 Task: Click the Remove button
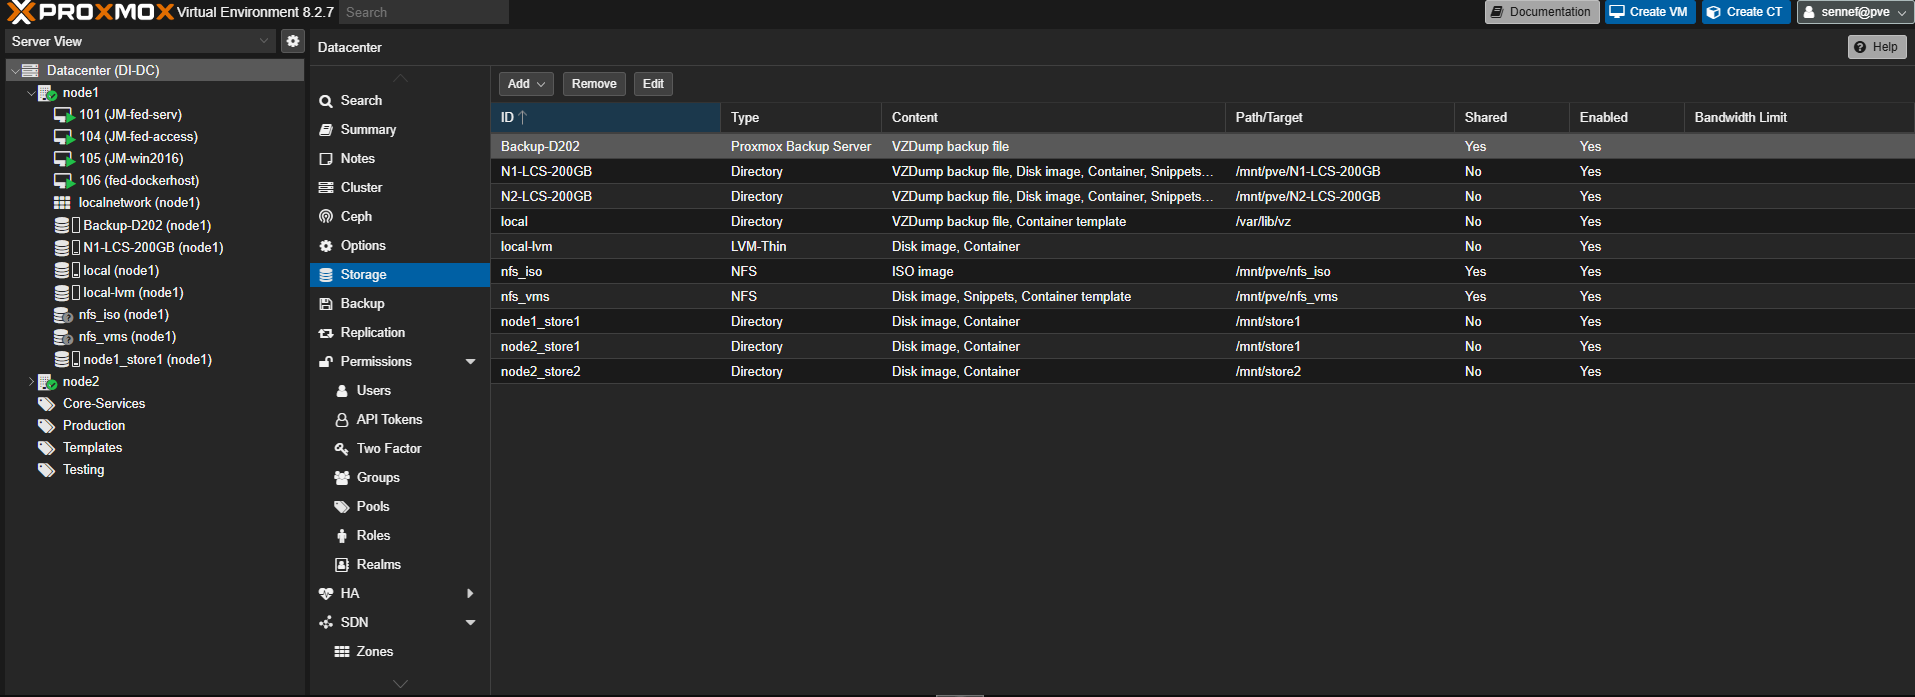coord(594,84)
